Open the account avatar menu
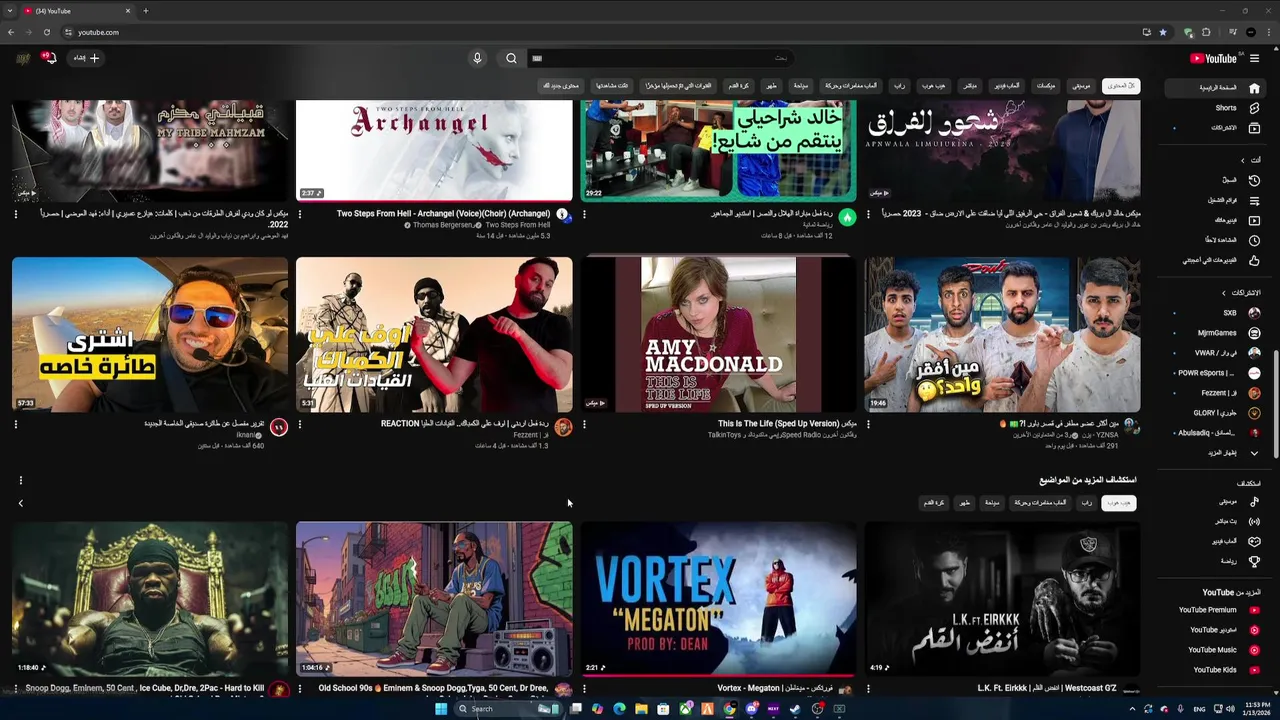The height and width of the screenshot is (720, 1280). (x=22, y=58)
